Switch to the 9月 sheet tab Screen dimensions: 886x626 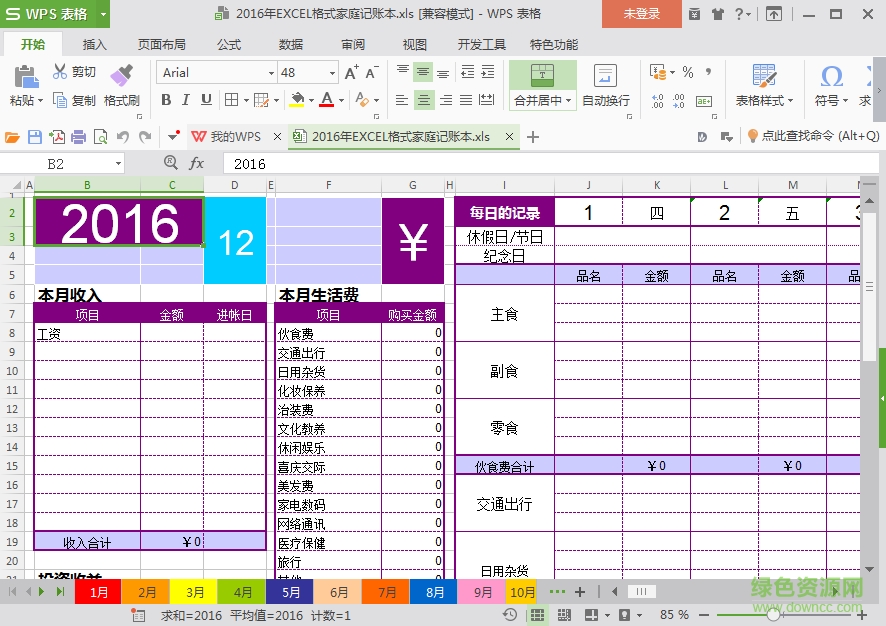click(x=481, y=592)
